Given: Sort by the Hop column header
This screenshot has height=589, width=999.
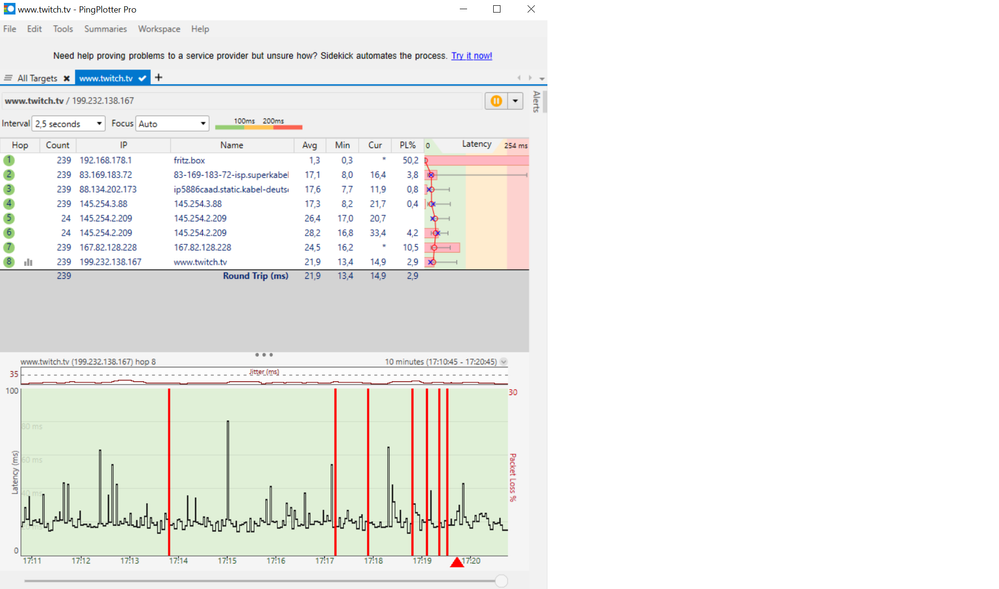Looking at the screenshot, I should point(20,145).
